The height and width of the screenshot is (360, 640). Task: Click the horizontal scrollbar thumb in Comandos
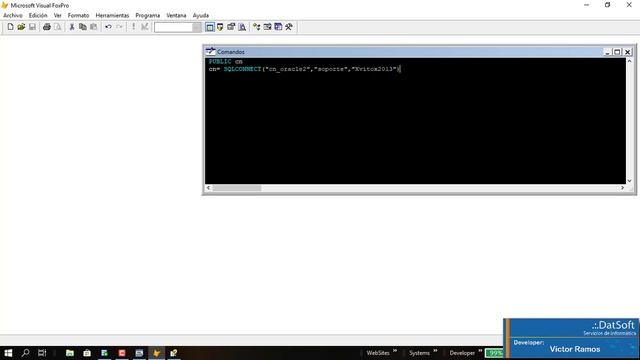(237, 188)
